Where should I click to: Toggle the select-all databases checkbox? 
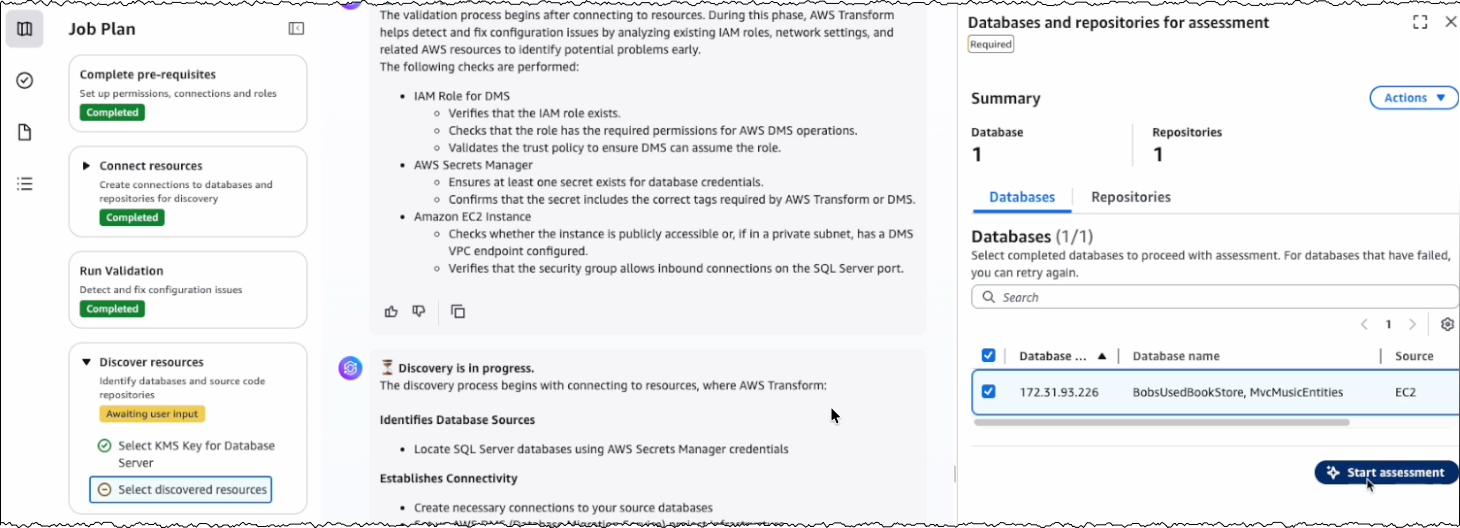click(989, 356)
